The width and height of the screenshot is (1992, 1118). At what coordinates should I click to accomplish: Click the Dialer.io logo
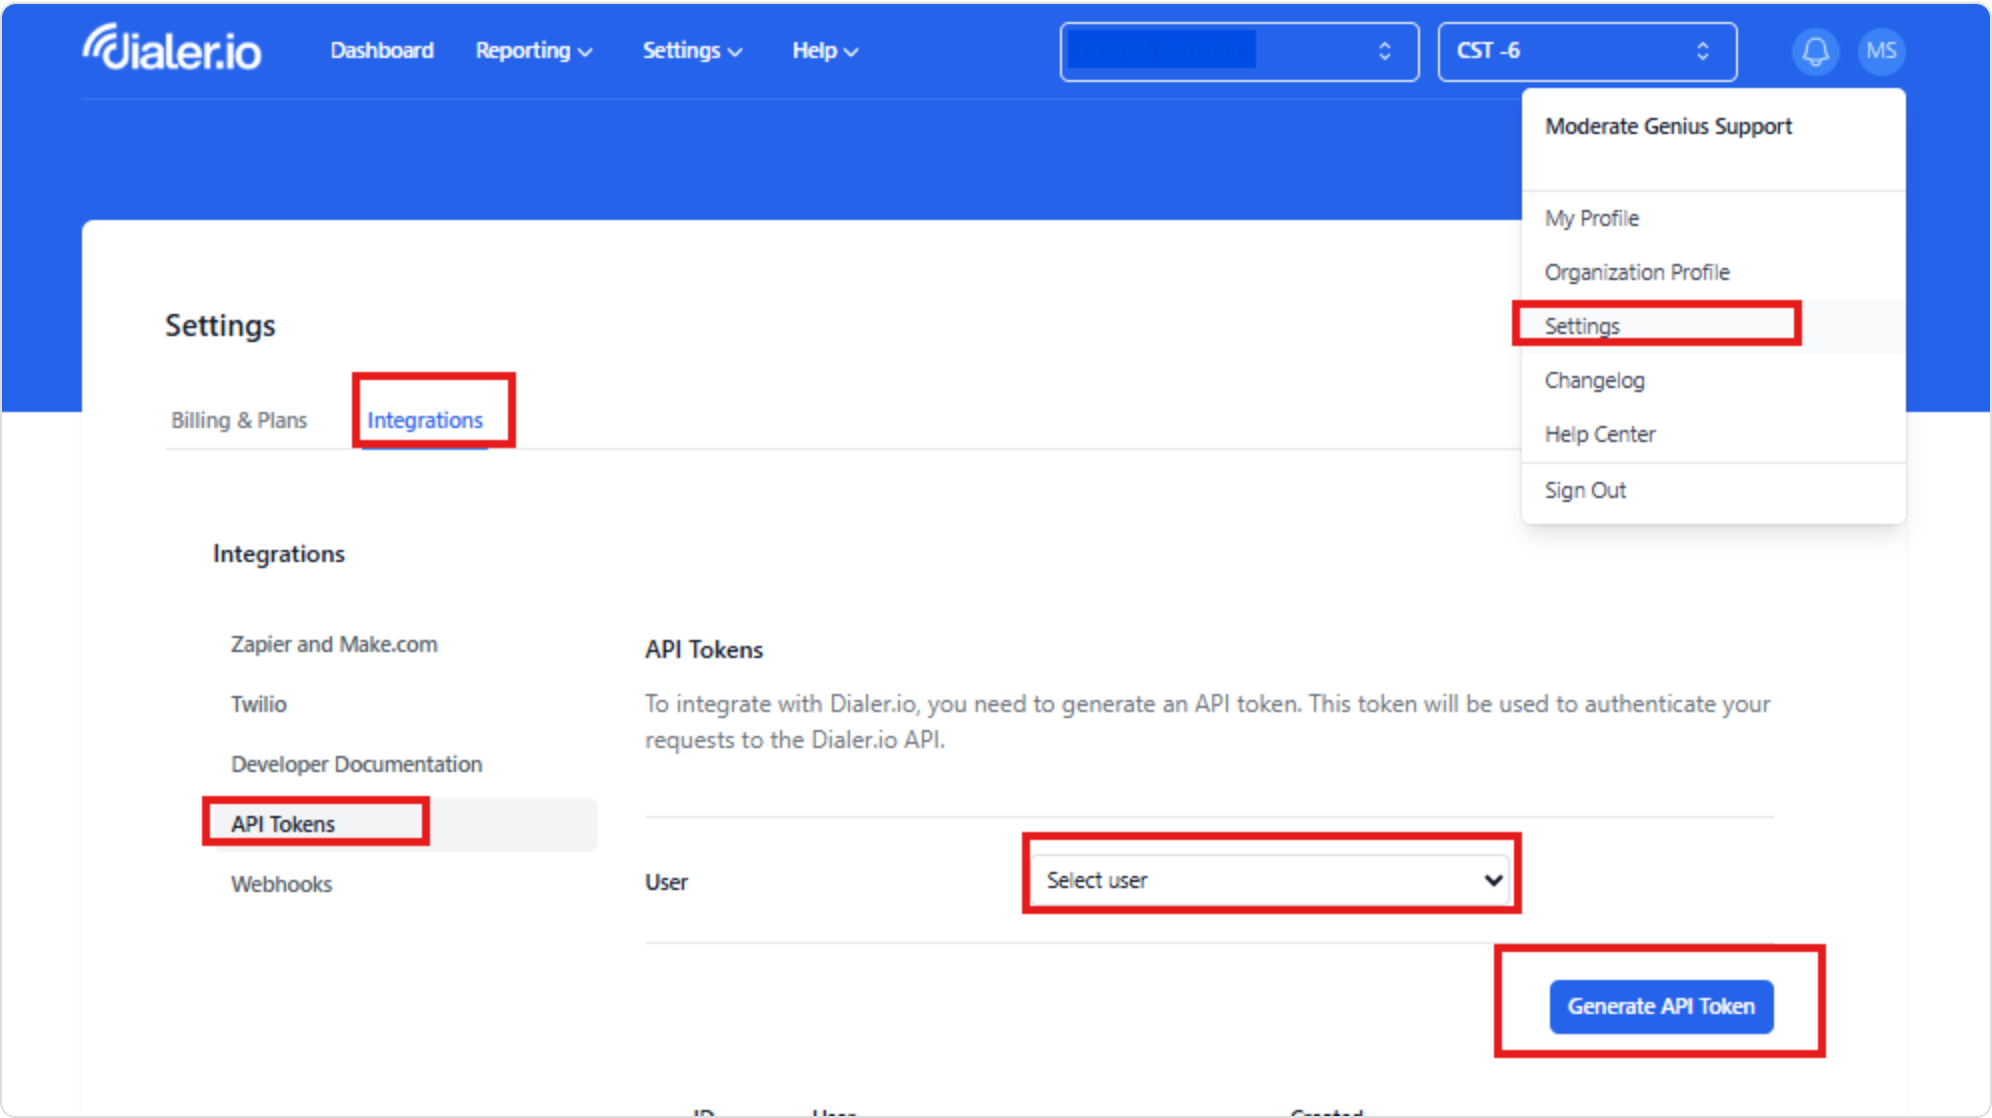tap(172, 50)
